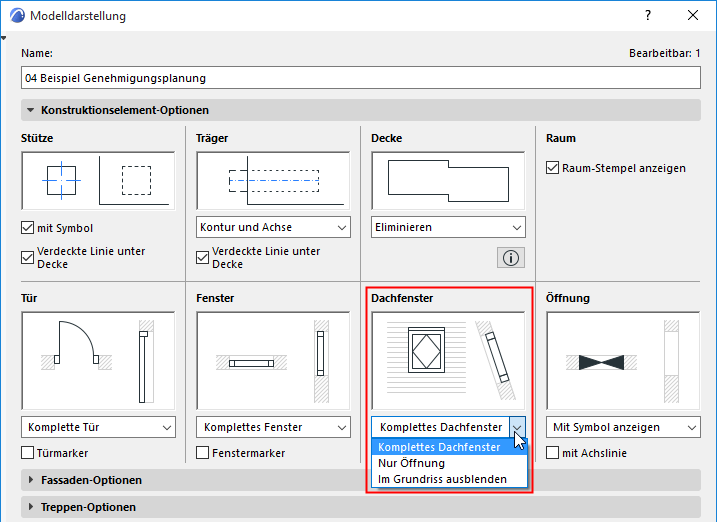Click the Tür door preview image
This screenshot has width=717, height=522.
[98, 360]
